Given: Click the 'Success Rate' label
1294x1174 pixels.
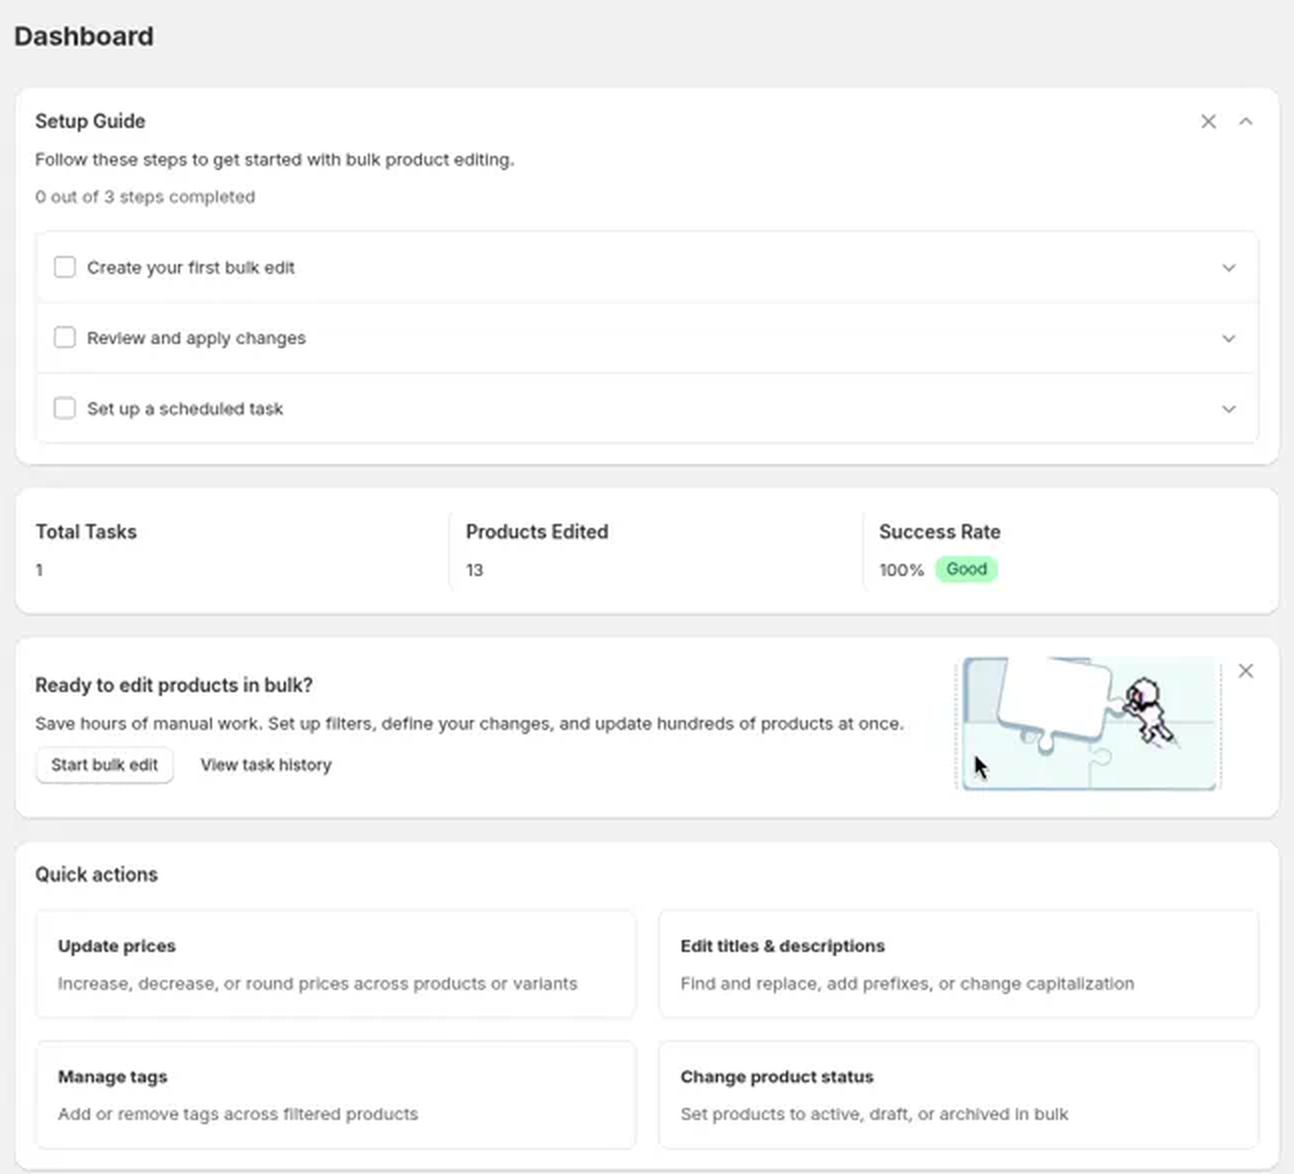Looking at the screenshot, I should (x=940, y=532).
